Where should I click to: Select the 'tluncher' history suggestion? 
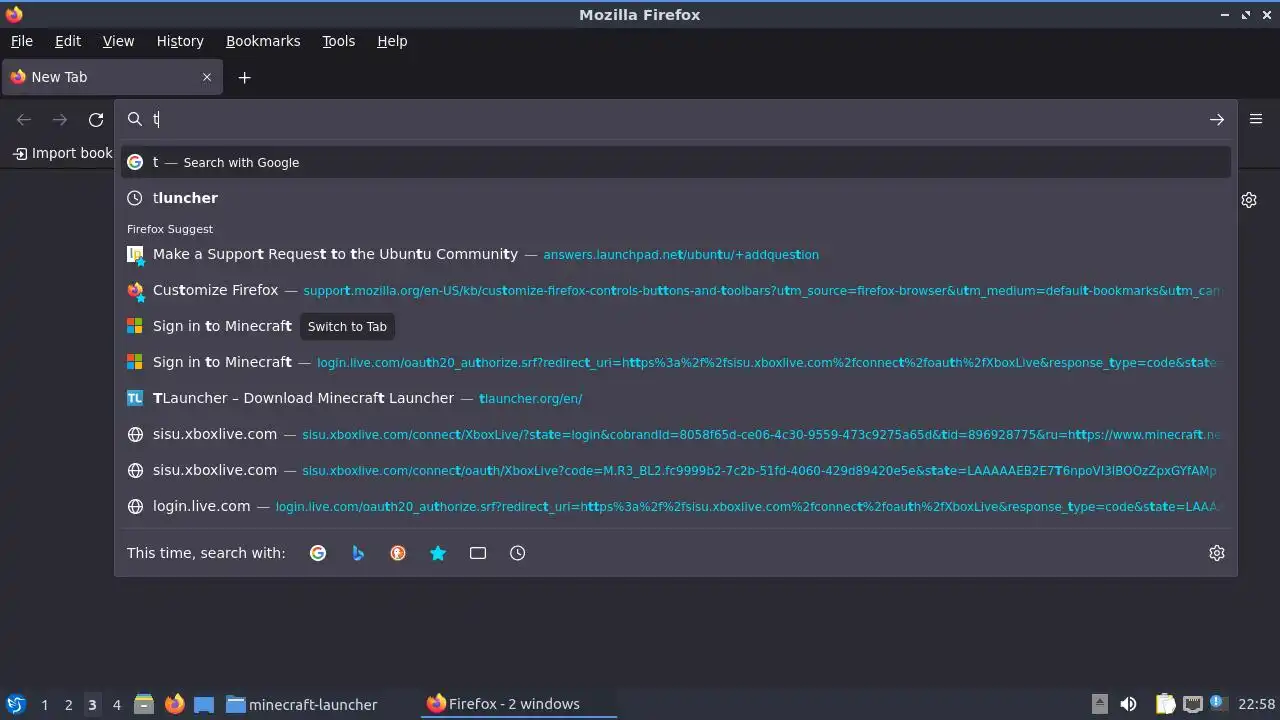[x=676, y=198]
